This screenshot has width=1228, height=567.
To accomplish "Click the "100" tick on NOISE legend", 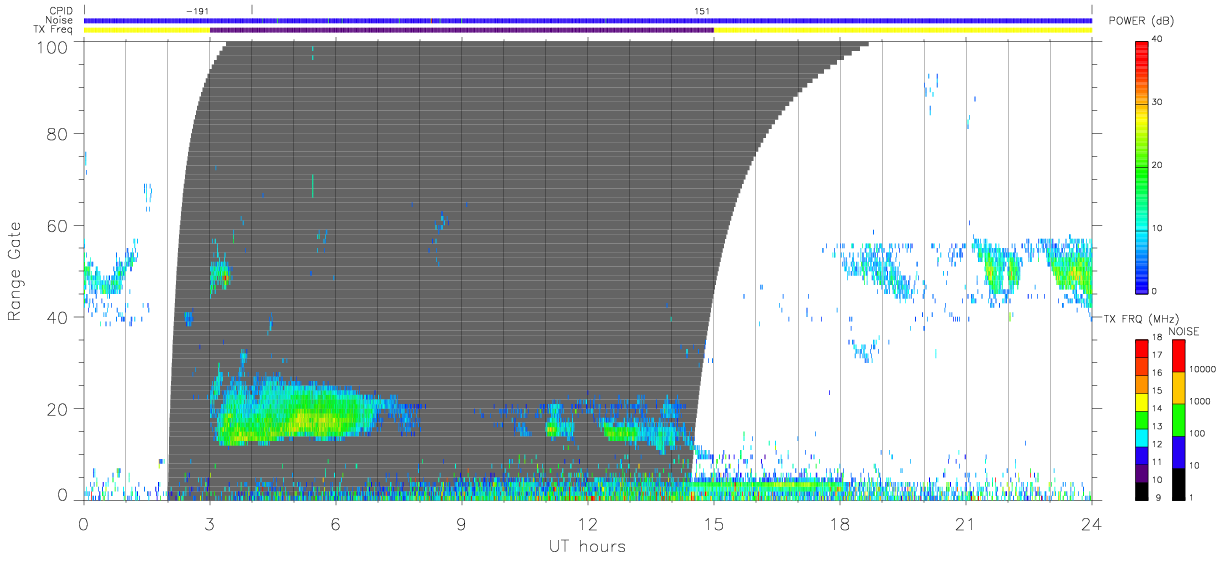I will pyautogui.click(x=1196, y=433).
